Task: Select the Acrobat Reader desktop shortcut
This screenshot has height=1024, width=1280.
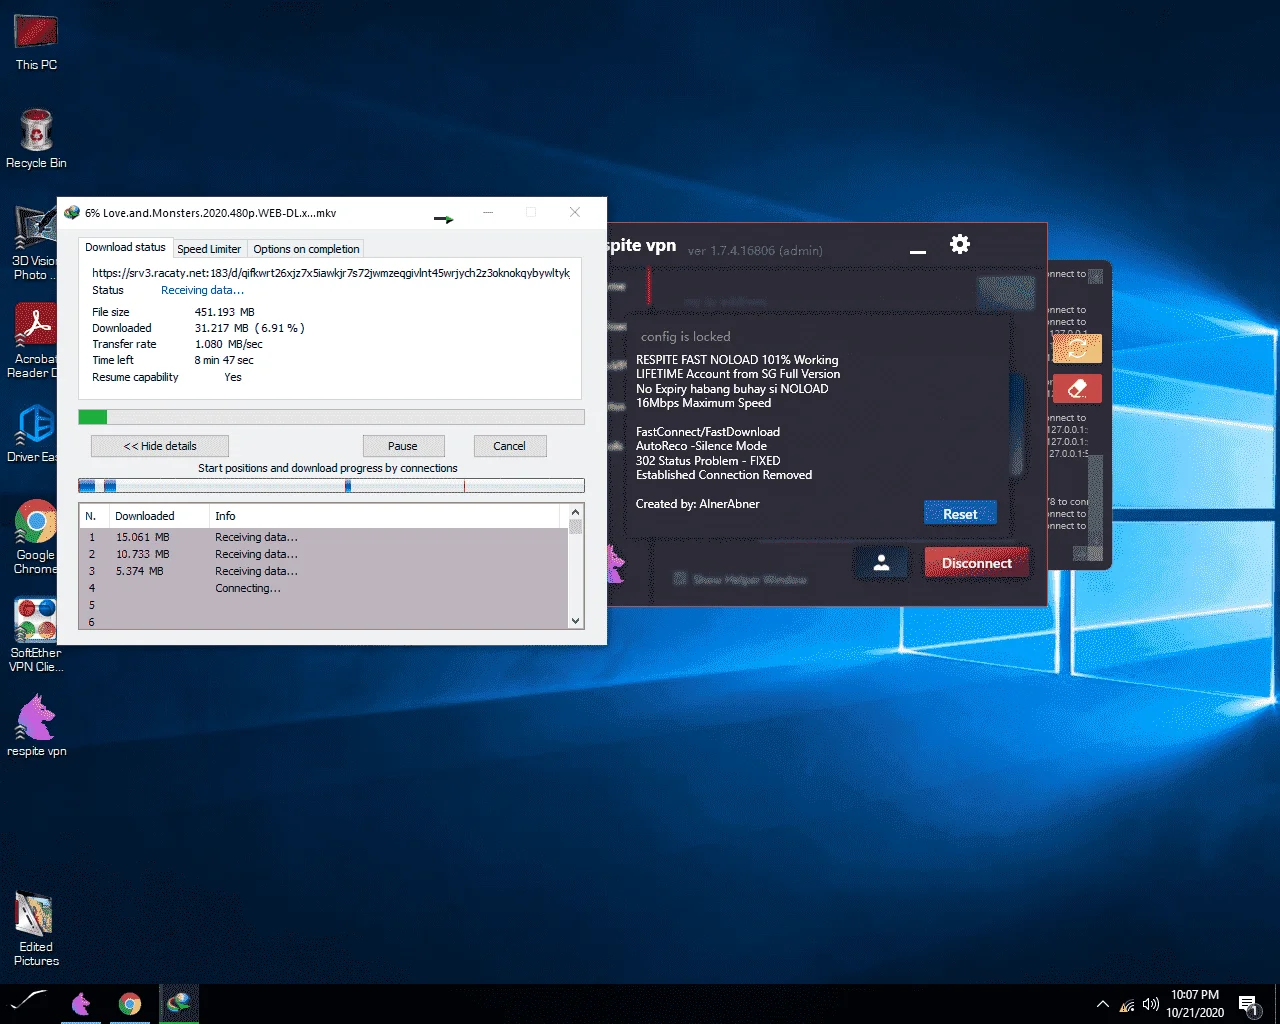Action: pos(34,340)
